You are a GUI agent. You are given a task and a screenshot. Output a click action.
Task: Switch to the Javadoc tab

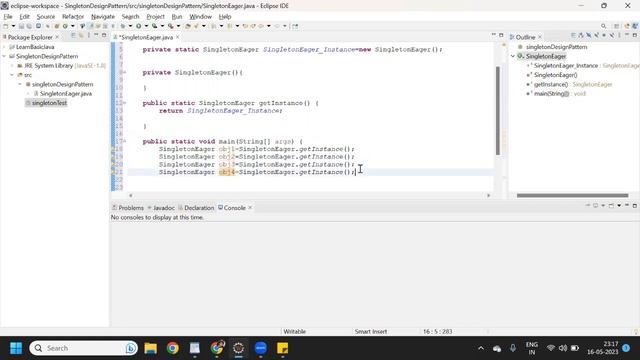161,208
